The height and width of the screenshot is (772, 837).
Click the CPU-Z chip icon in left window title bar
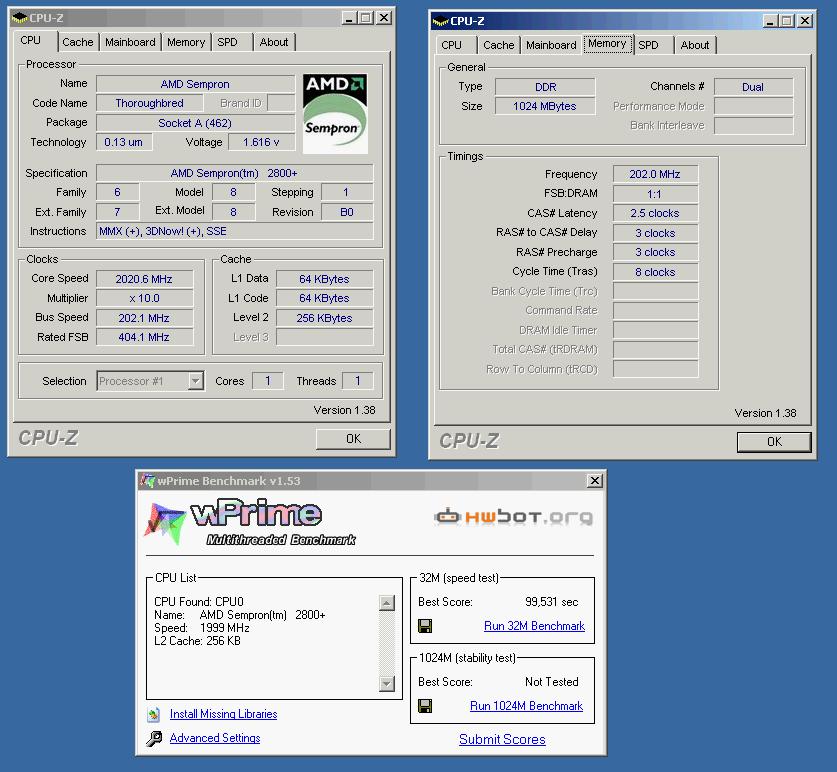19,18
